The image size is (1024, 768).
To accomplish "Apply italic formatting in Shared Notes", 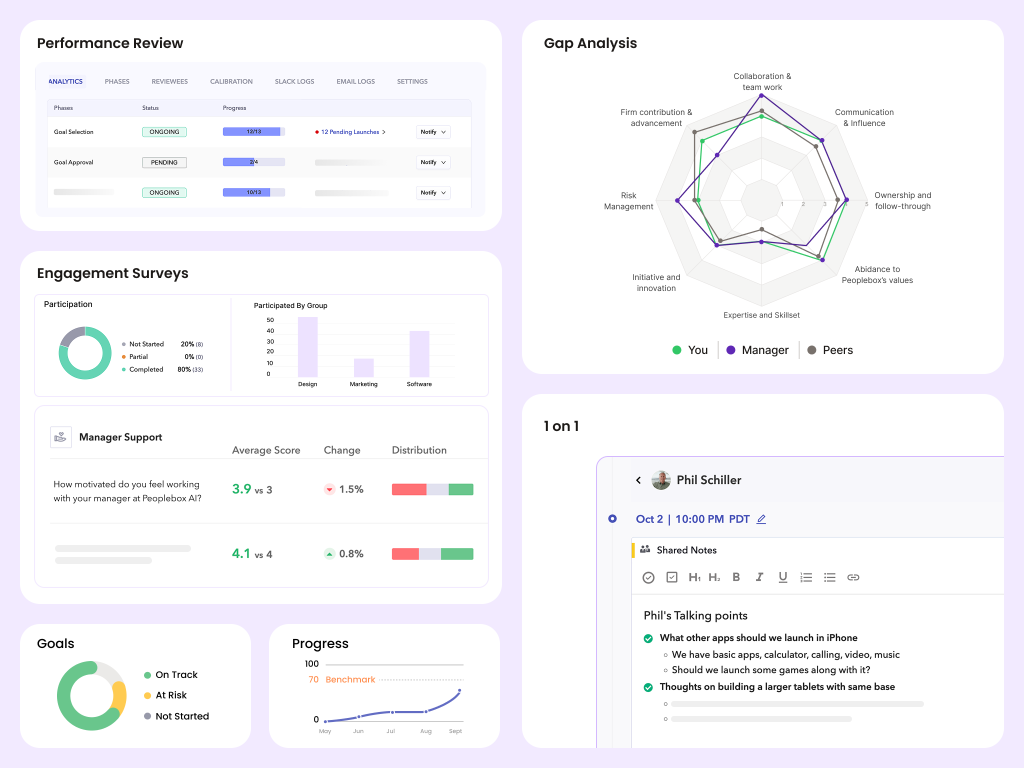I will 759,577.
